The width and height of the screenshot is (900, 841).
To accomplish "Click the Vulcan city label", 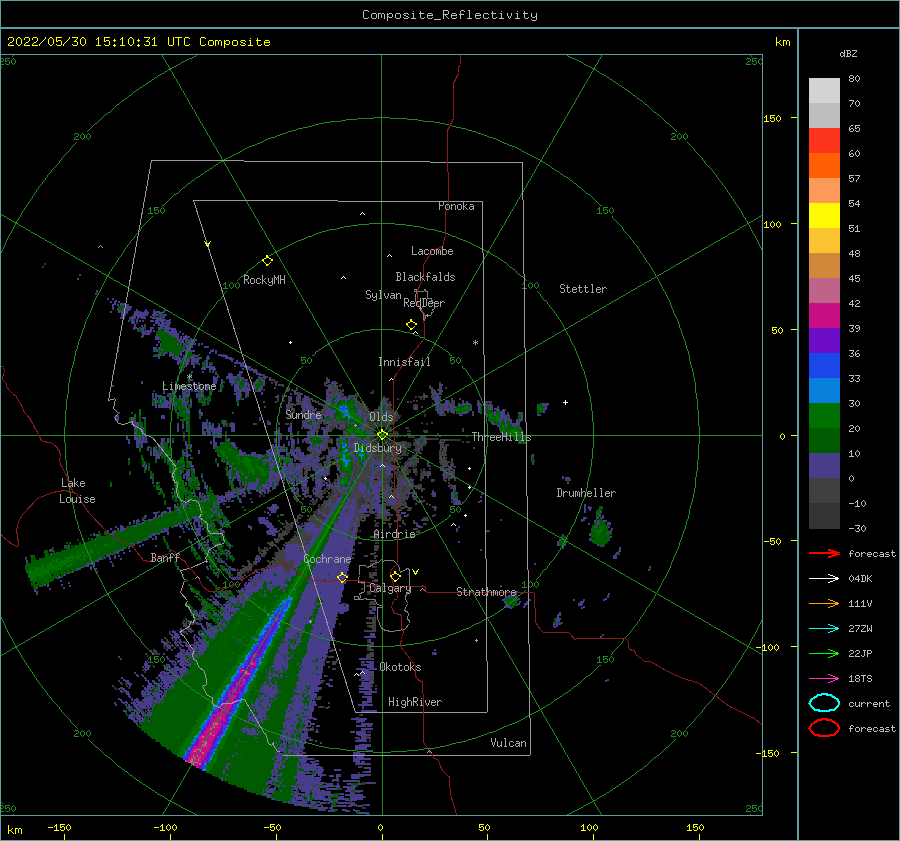I will (x=509, y=743).
